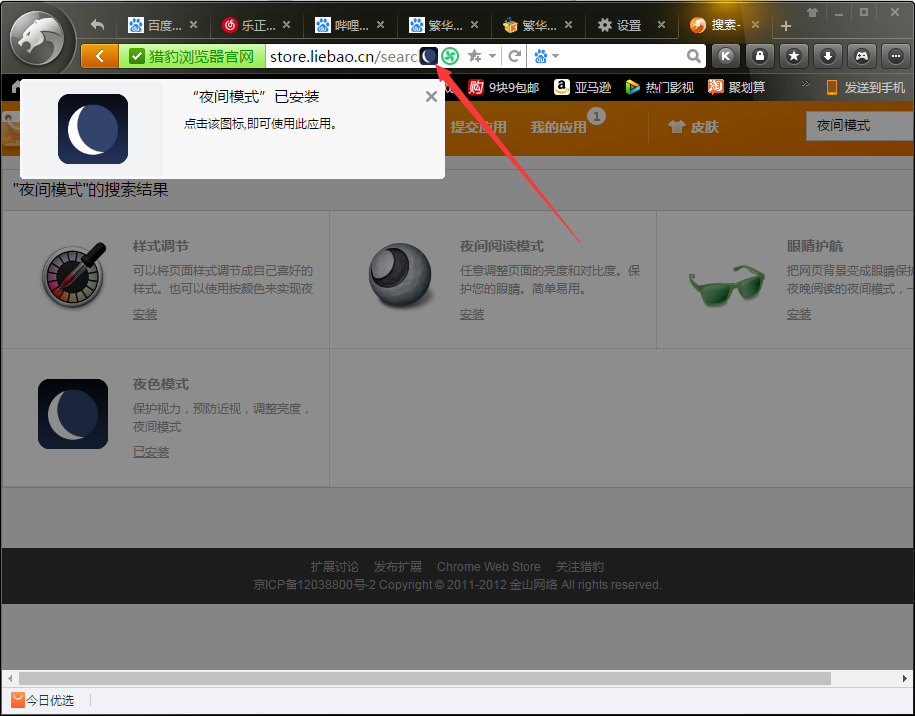Click 安装 under 夜间阅读模式

[471, 314]
